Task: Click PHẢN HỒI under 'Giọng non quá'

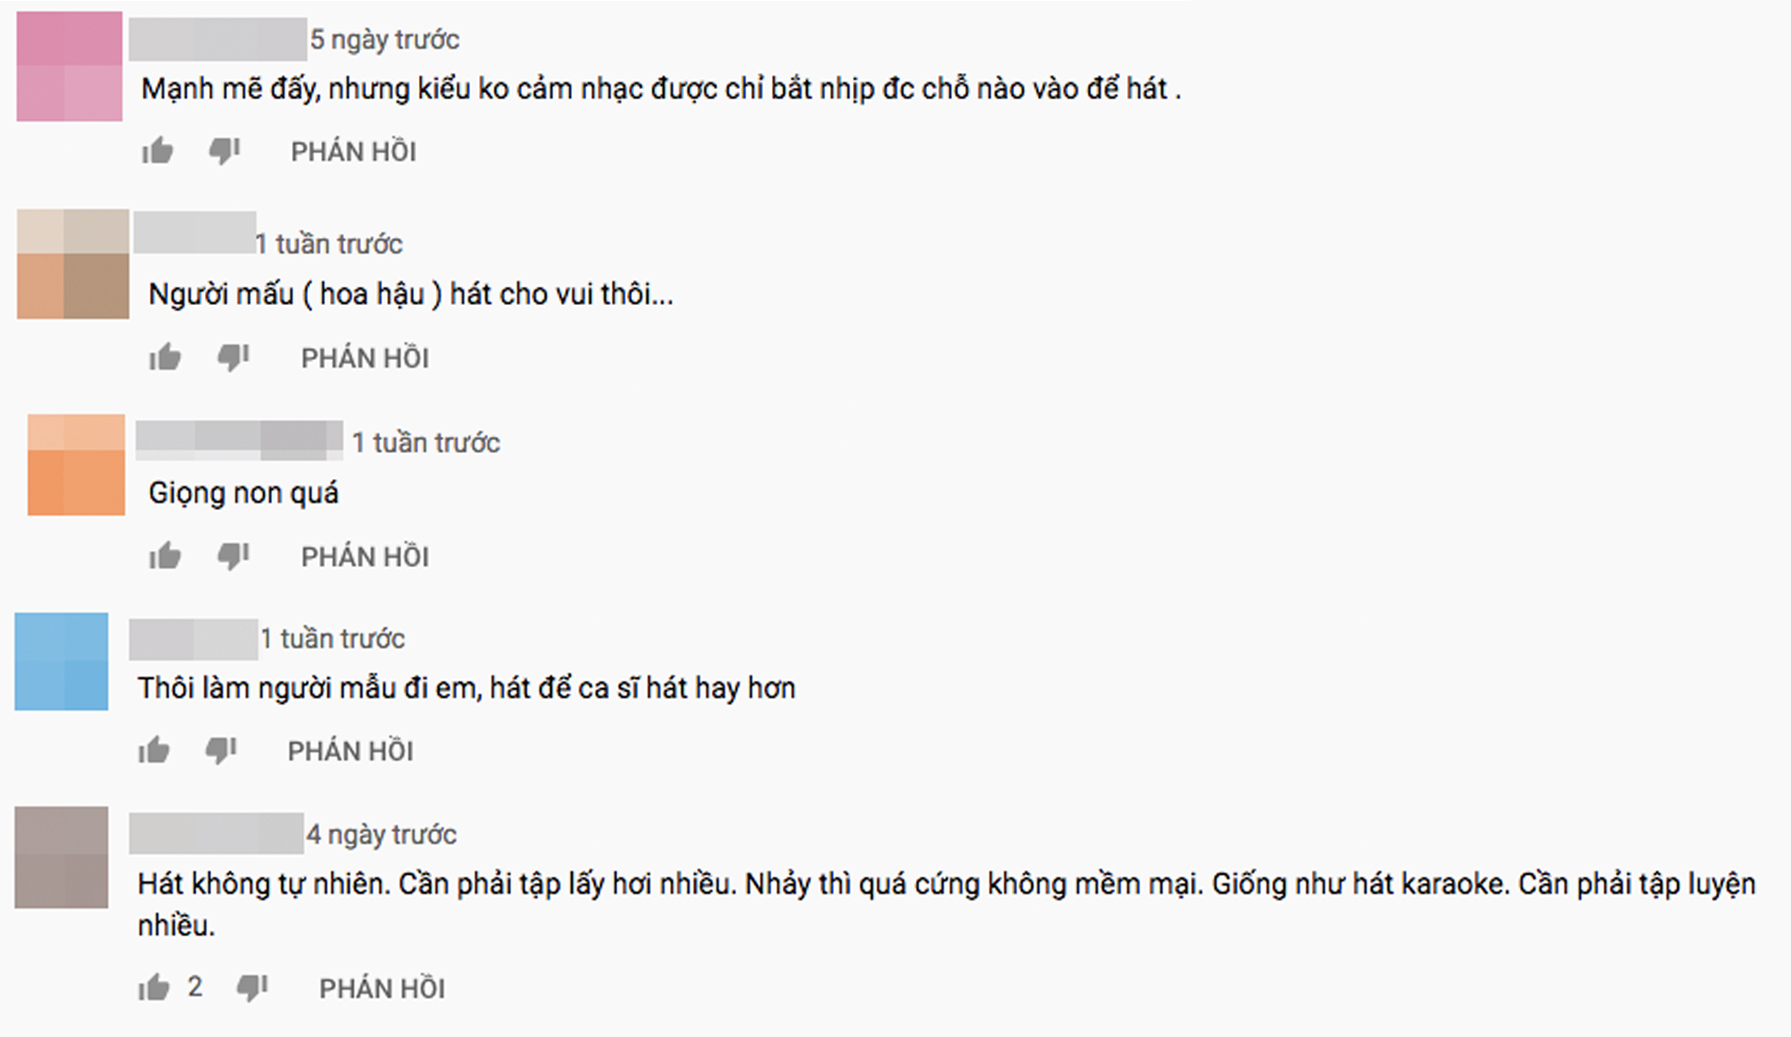Action: click(365, 556)
